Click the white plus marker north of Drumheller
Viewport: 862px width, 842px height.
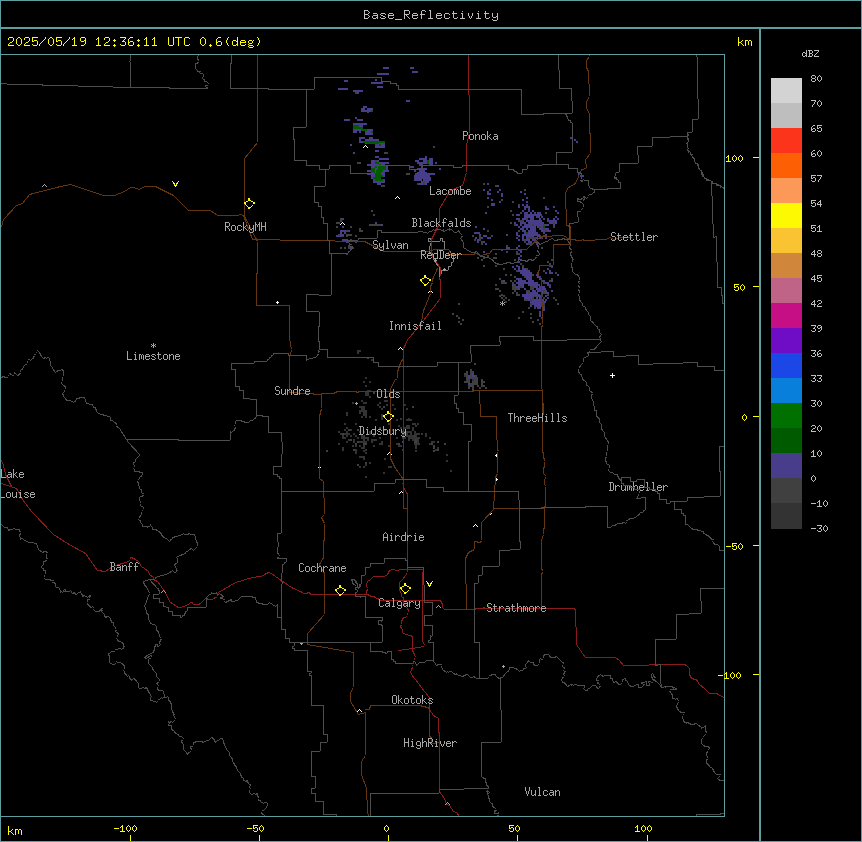[612, 375]
